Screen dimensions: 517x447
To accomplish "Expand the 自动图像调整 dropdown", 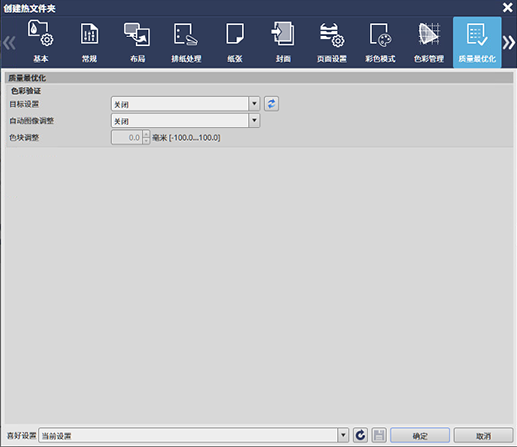I will [x=254, y=121].
